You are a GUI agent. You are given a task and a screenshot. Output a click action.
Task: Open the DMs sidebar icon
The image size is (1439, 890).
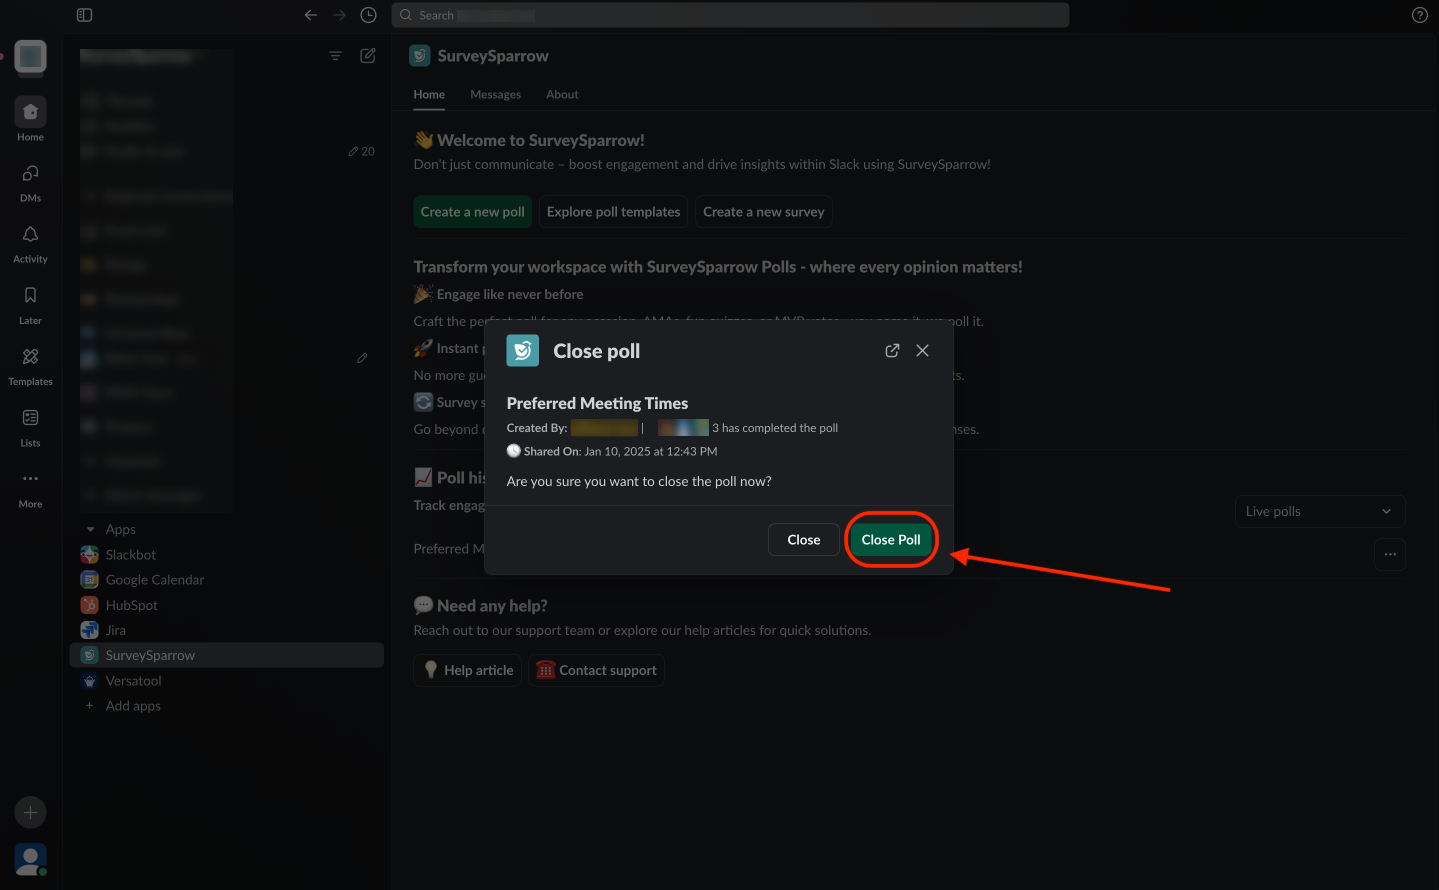[x=30, y=181]
